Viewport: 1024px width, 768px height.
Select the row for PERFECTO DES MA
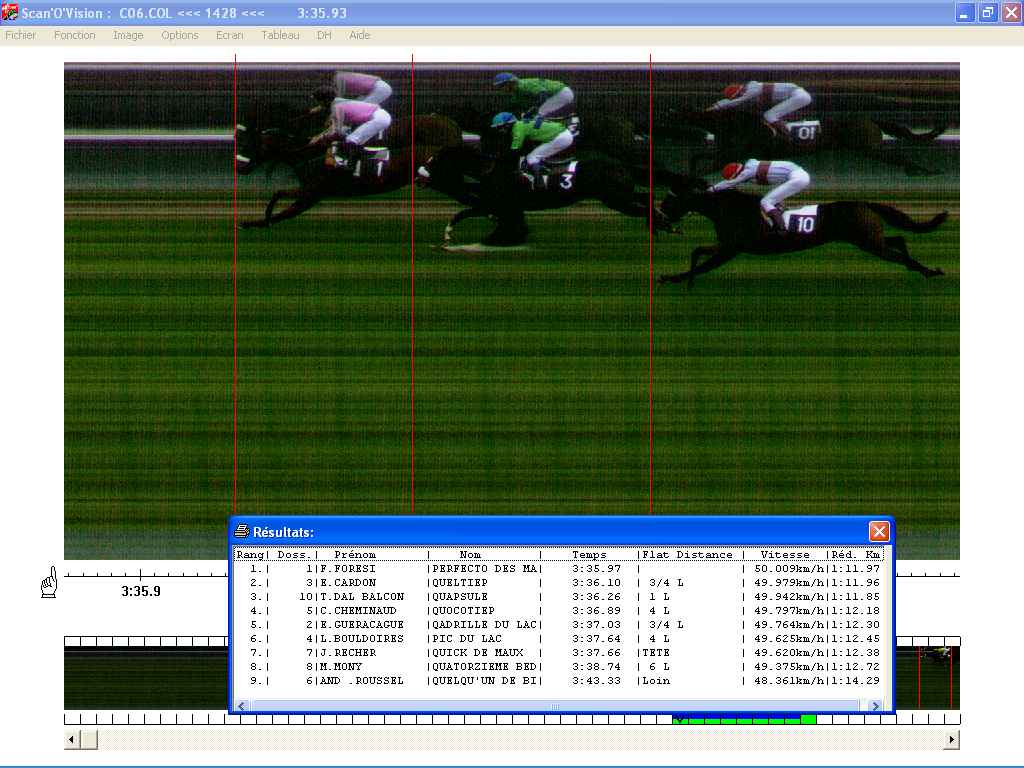[558, 569]
